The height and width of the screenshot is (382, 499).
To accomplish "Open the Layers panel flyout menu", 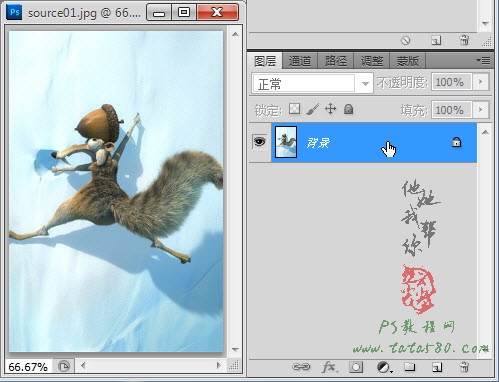I will [x=483, y=60].
